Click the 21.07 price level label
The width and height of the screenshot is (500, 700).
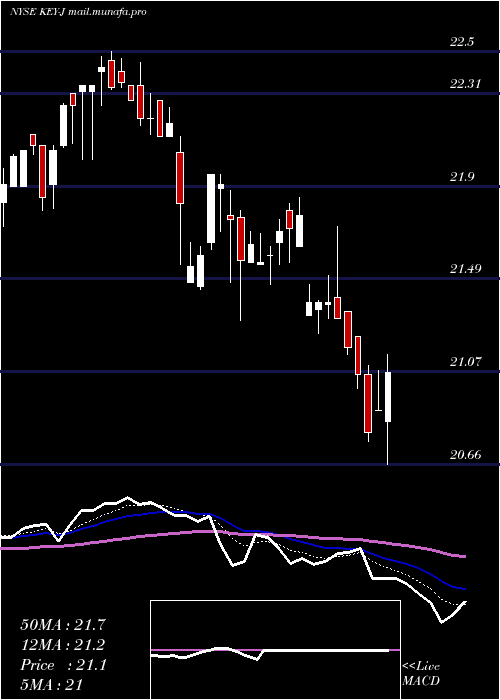click(x=466, y=362)
